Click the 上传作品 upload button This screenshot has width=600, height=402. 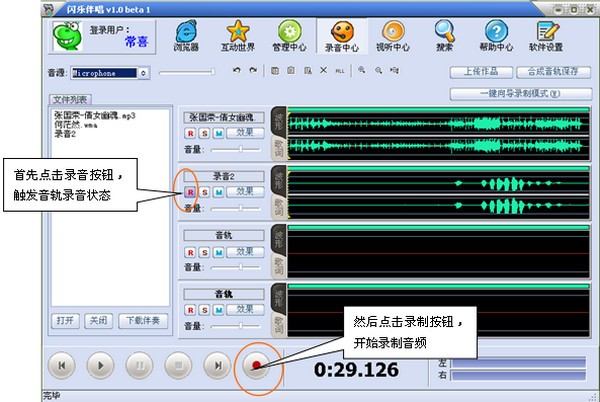pos(482,73)
